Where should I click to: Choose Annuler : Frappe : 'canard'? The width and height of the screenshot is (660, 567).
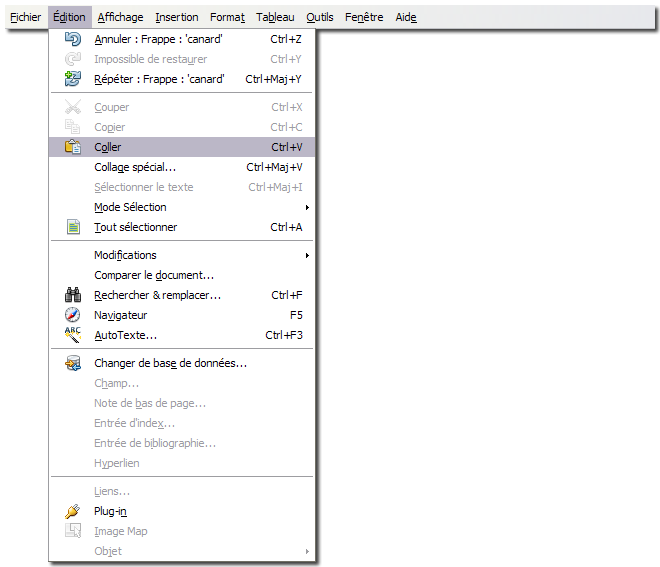(x=182, y=39)
